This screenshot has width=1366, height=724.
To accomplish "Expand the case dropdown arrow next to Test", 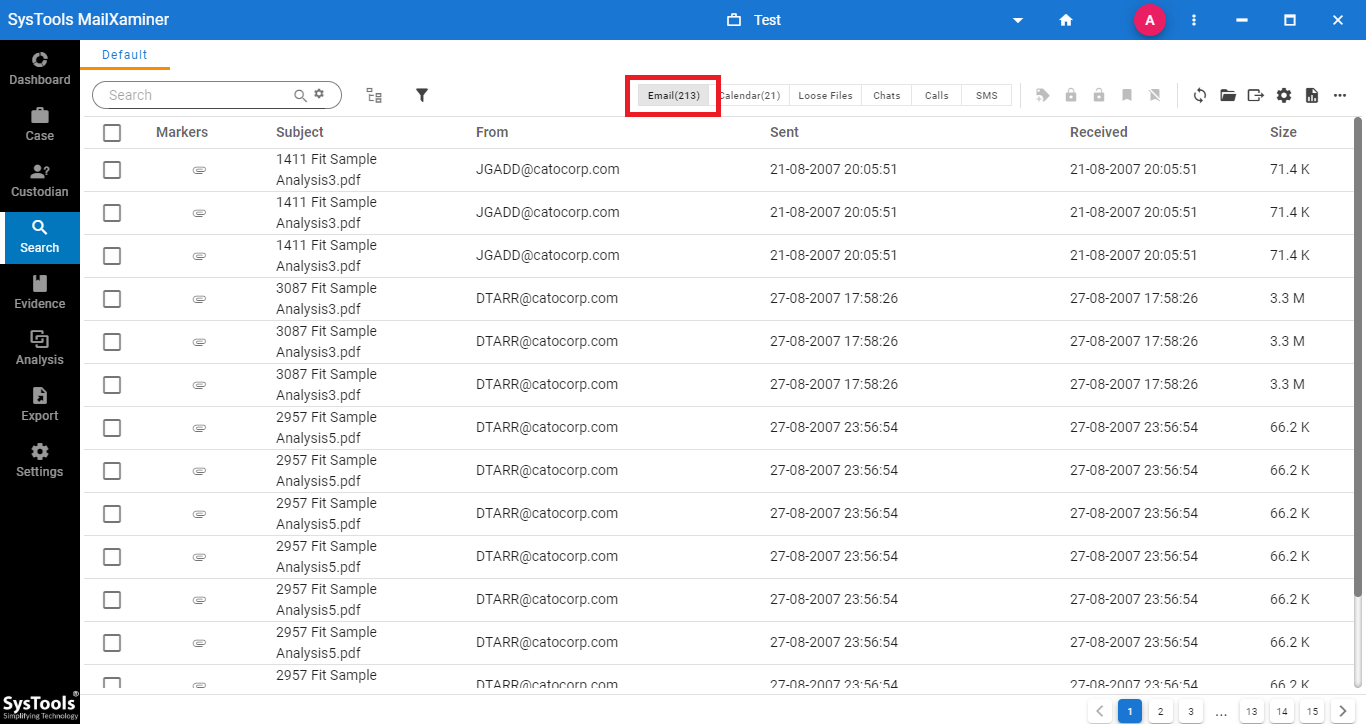I will point(1018,20).
